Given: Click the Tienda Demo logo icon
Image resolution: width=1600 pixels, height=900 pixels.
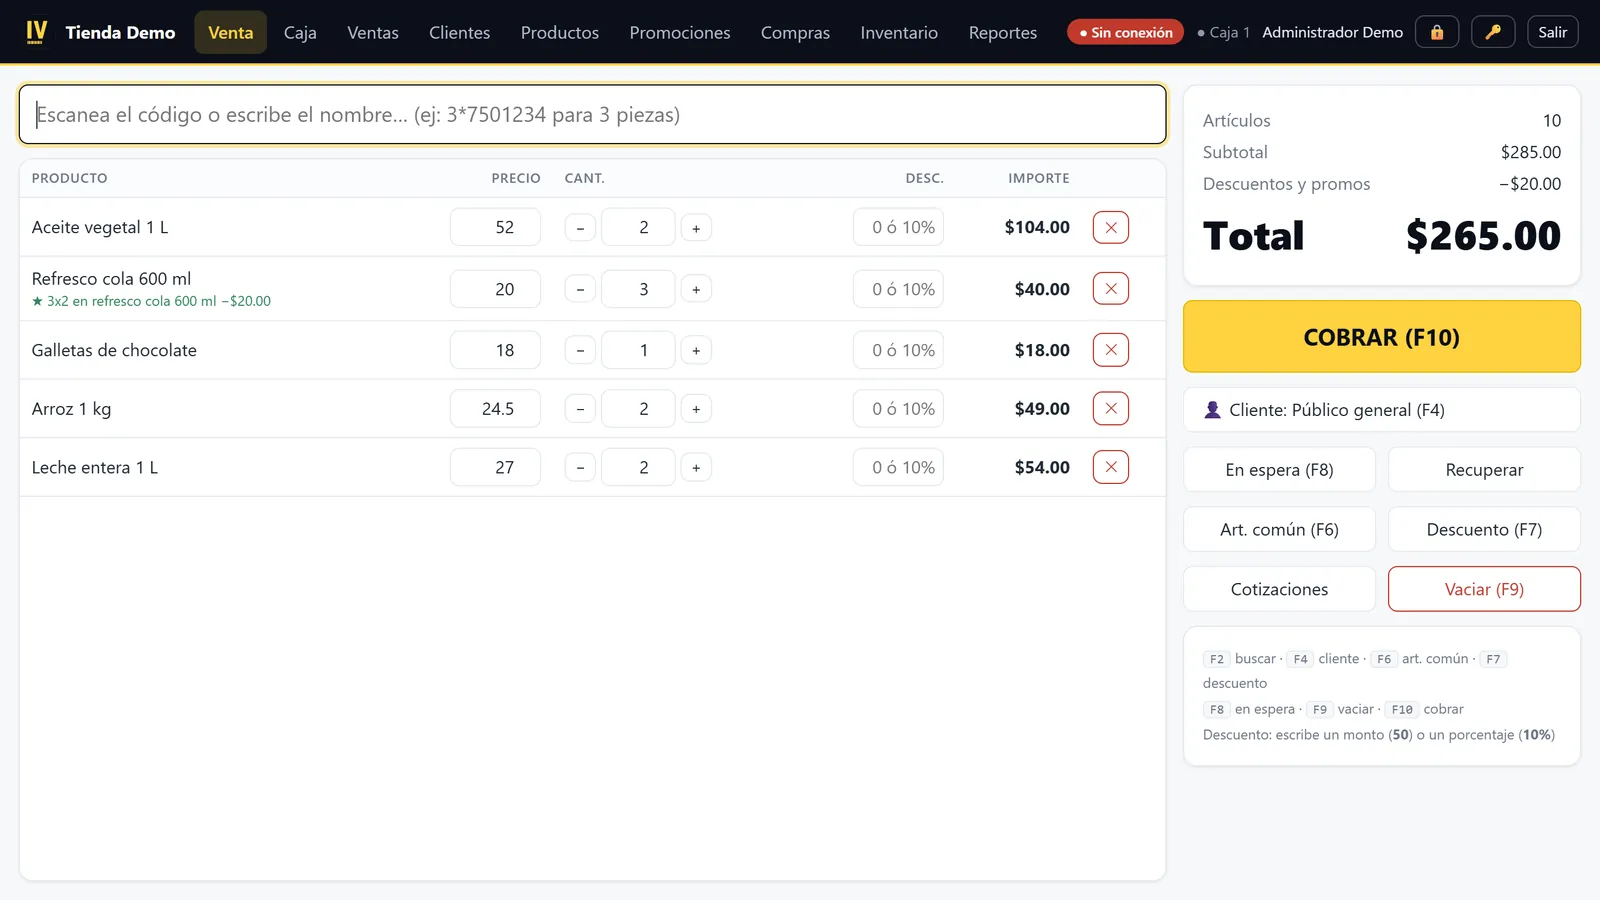Looking at the screenshot, I should [37, 32].
